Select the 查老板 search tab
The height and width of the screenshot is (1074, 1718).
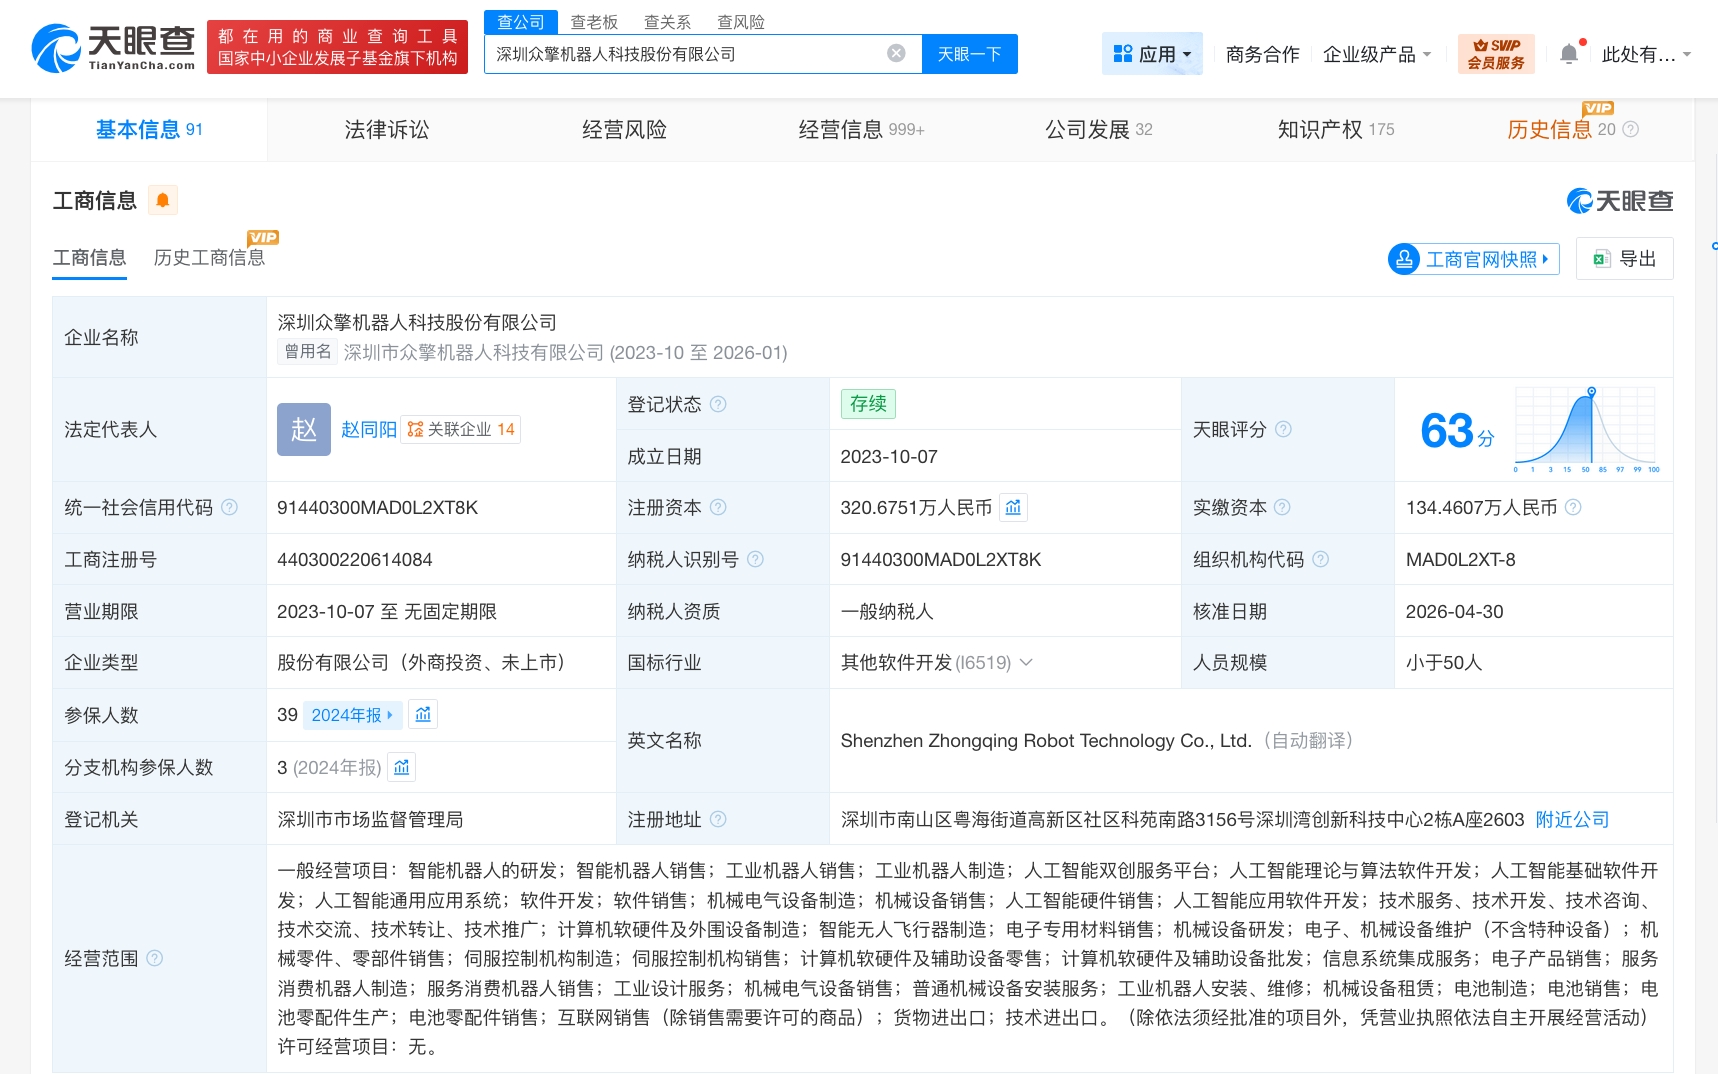(594, 22)
